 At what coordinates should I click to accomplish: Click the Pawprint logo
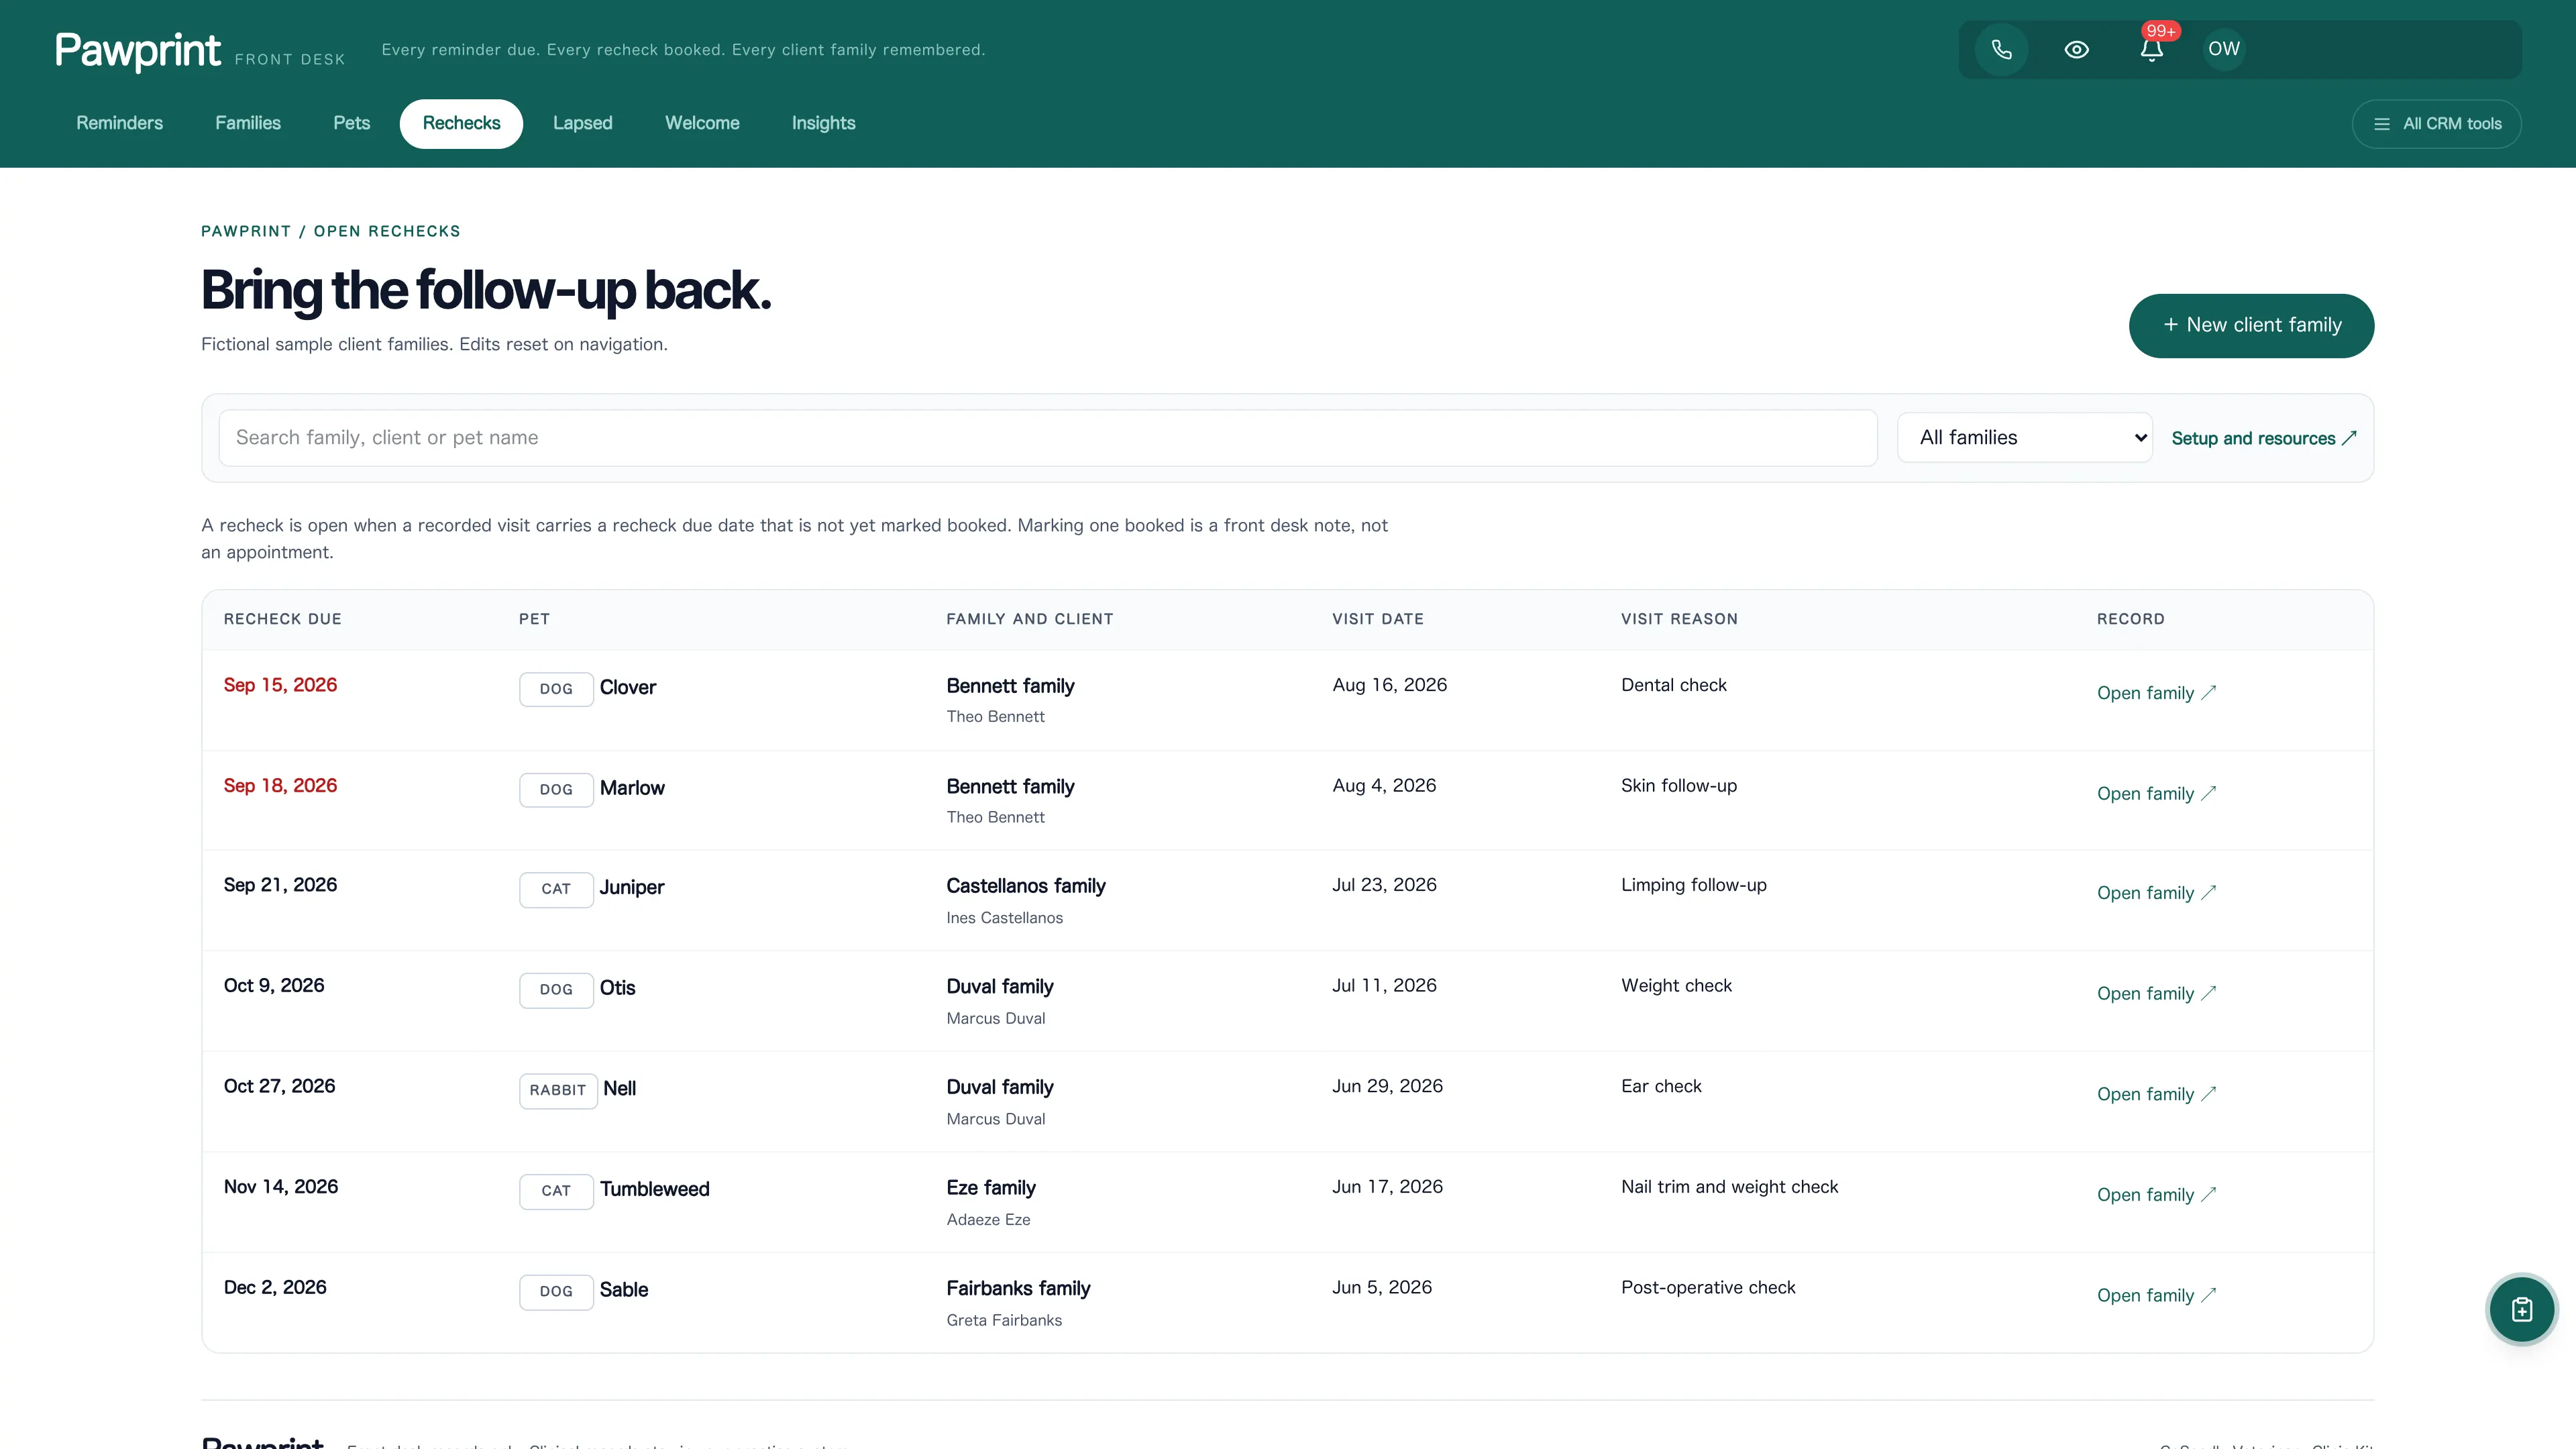coord(138,50)
